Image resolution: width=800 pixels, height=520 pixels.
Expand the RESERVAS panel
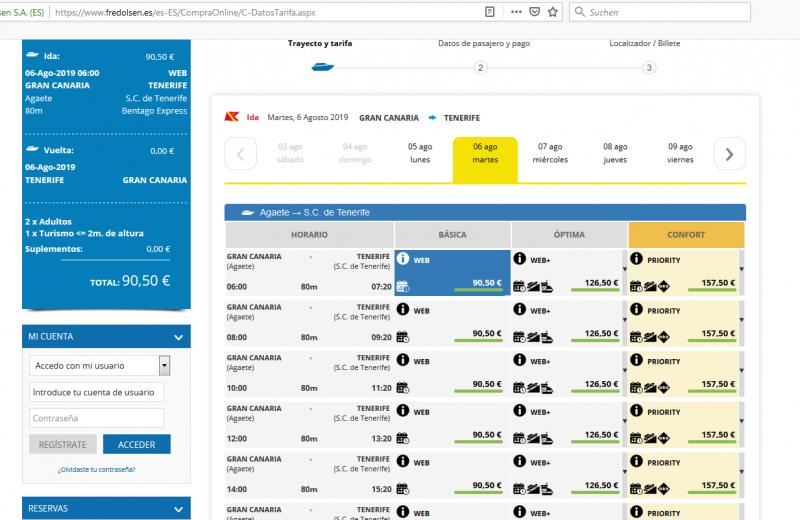click(x=178, y=509)
